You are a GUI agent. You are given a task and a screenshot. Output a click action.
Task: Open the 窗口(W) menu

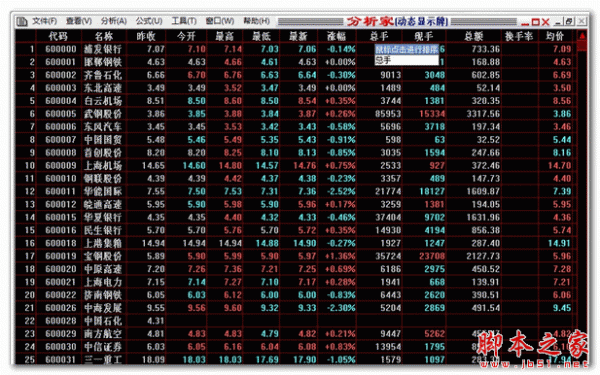(x=220, y=21)
